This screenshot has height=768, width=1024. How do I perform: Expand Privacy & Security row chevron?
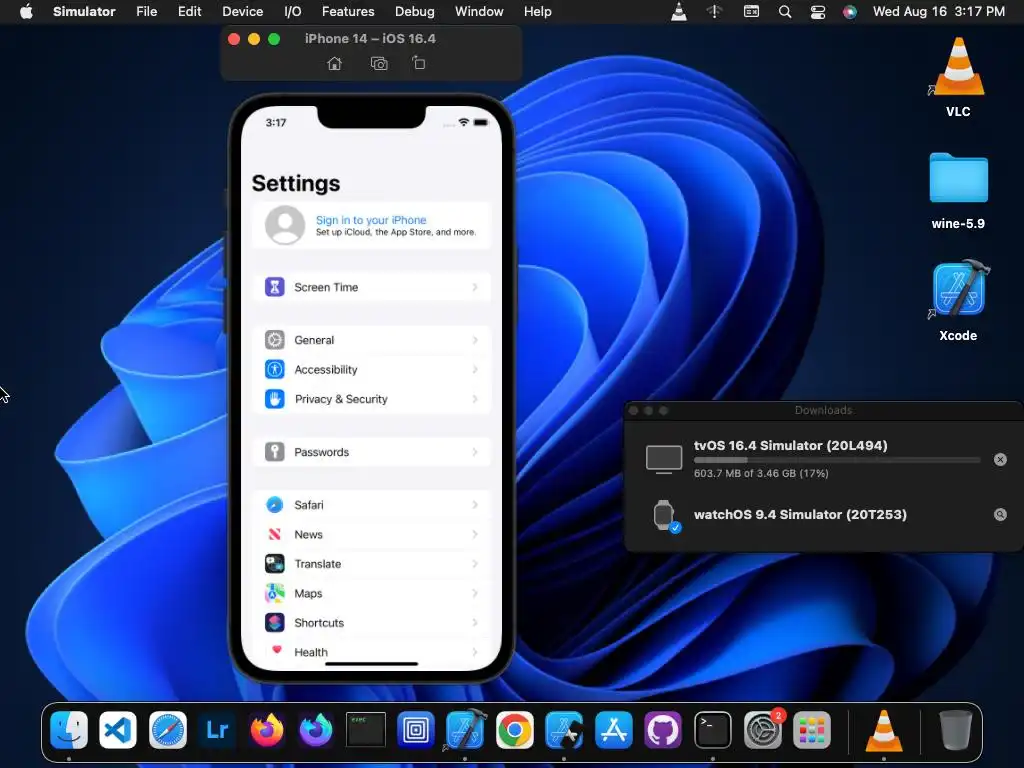point(475,399)
